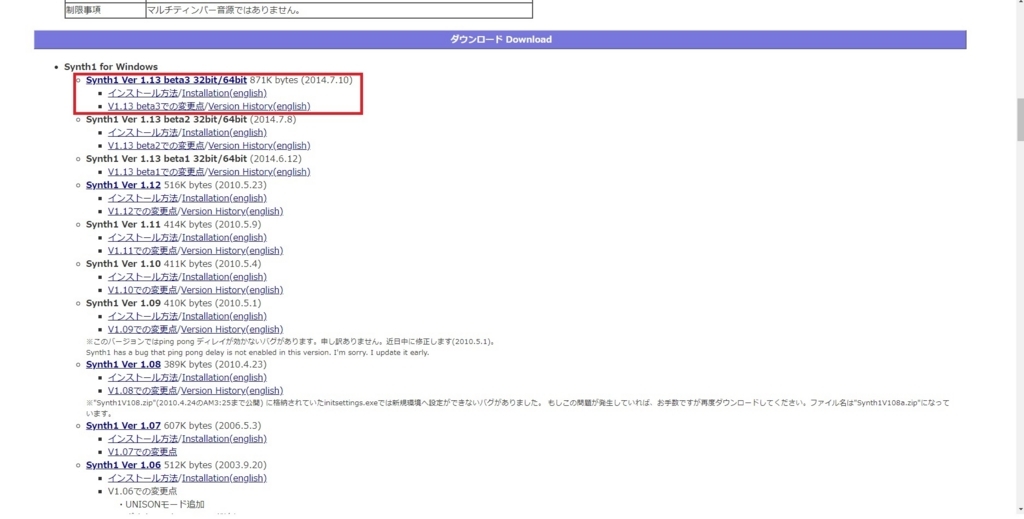Open Installation(english) under Ver 1.12
Viewport: 1024px width, 519px height.
[224, 198]
